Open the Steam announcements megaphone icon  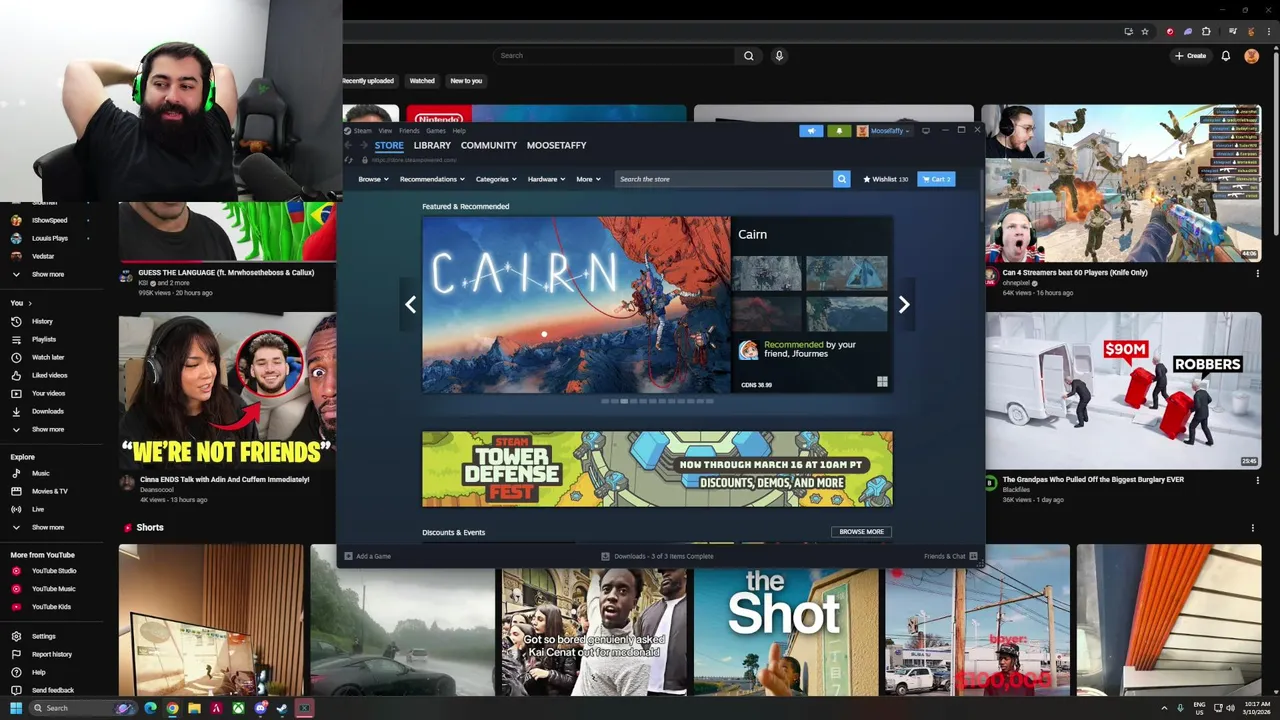(x=811, y=131)
